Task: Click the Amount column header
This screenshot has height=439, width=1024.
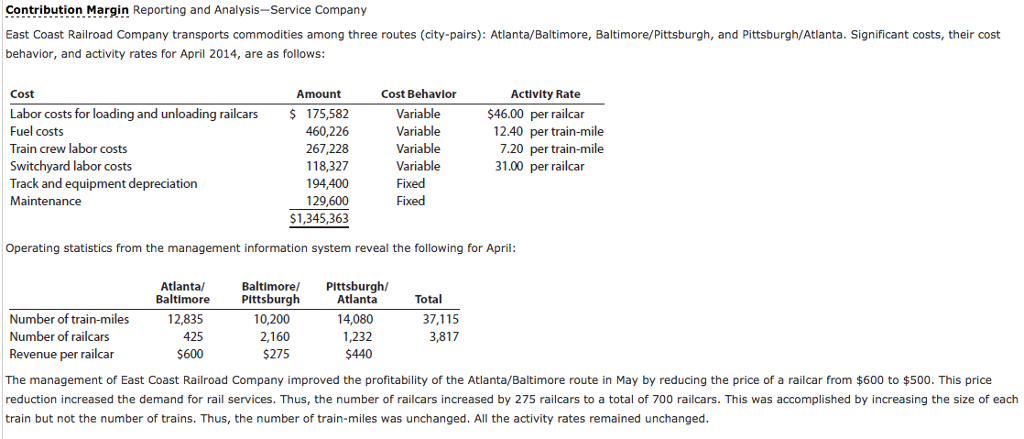Action: click(x=318, y=94)
